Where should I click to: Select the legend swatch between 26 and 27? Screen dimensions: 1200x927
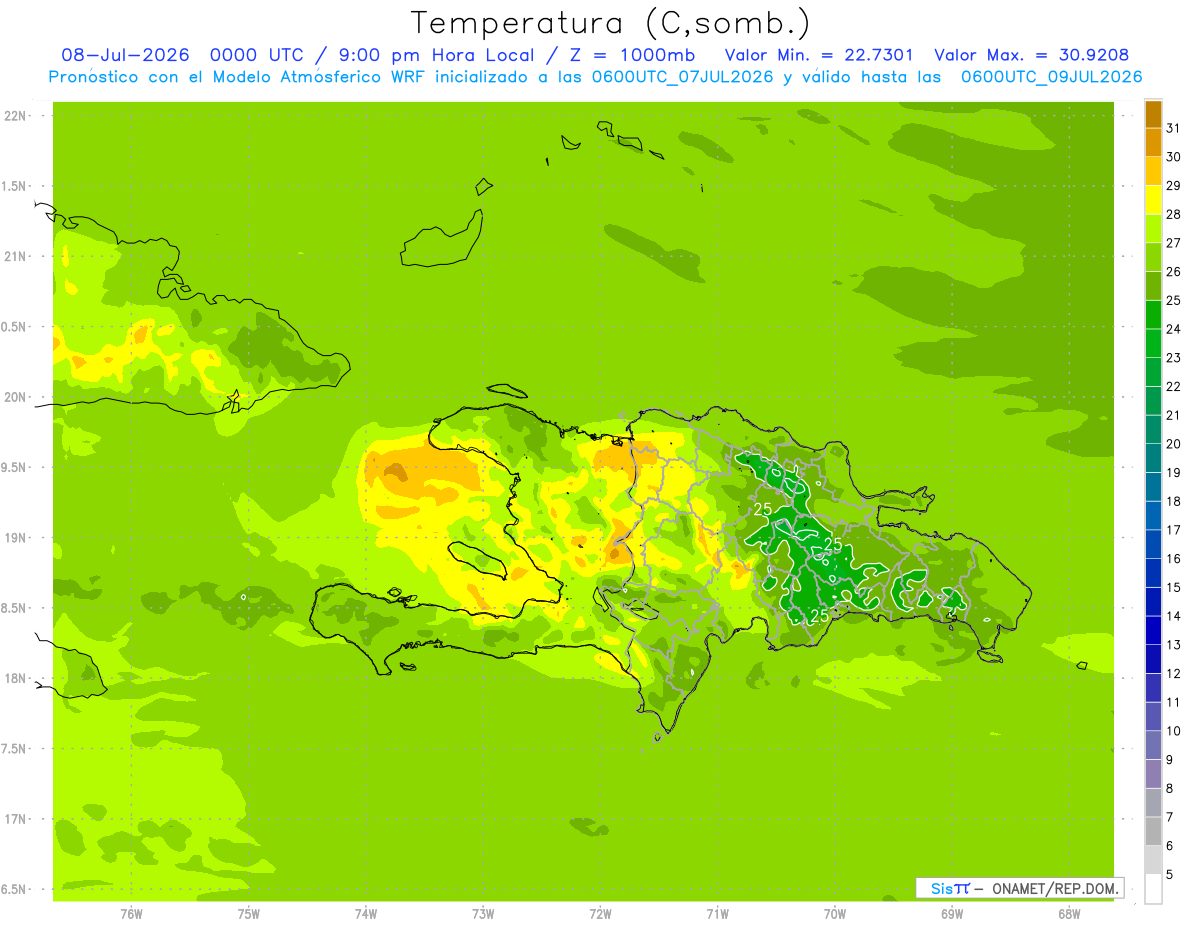(x=1153, y=257)
